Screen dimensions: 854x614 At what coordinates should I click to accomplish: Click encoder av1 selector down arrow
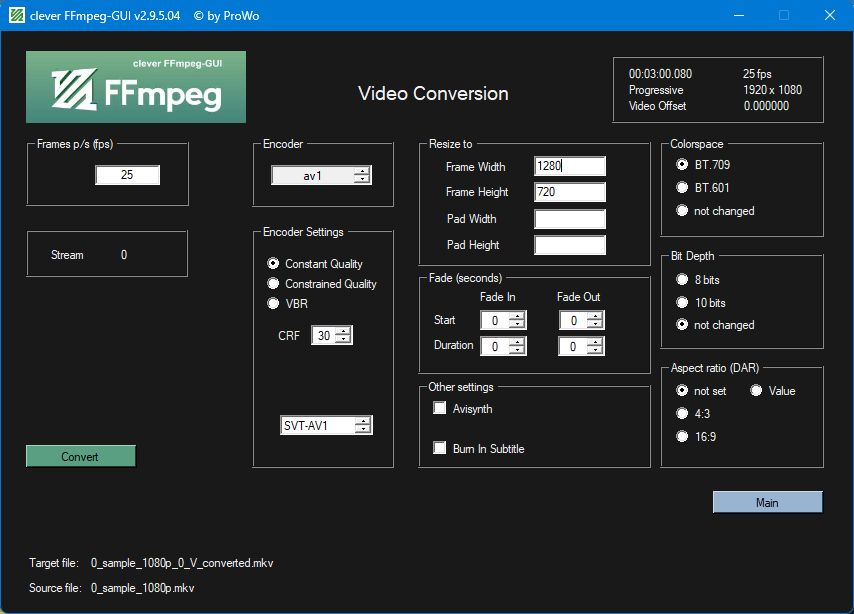pos(362,179)
